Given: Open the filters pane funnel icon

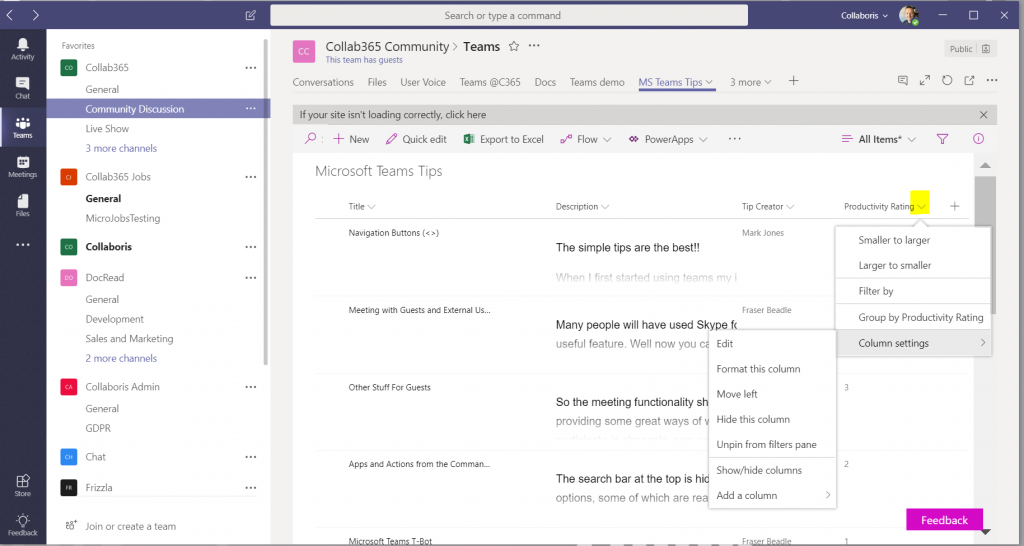Looking at the screenshot, I should pos(942,139).
